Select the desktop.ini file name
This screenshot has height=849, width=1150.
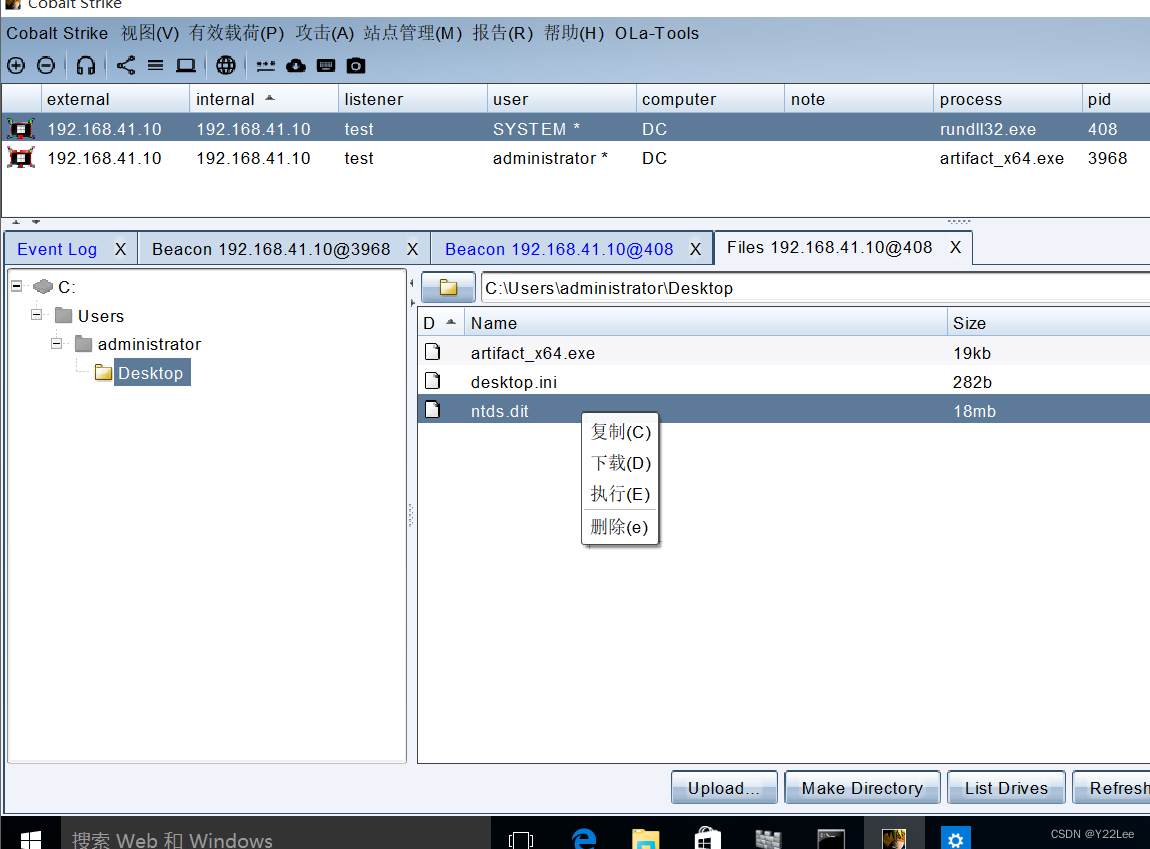[513, 382]
